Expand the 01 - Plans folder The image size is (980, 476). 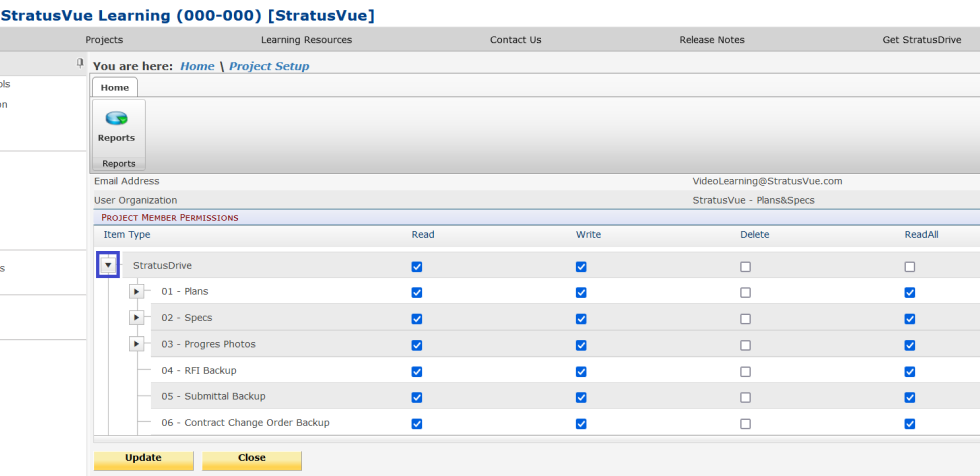136,292
